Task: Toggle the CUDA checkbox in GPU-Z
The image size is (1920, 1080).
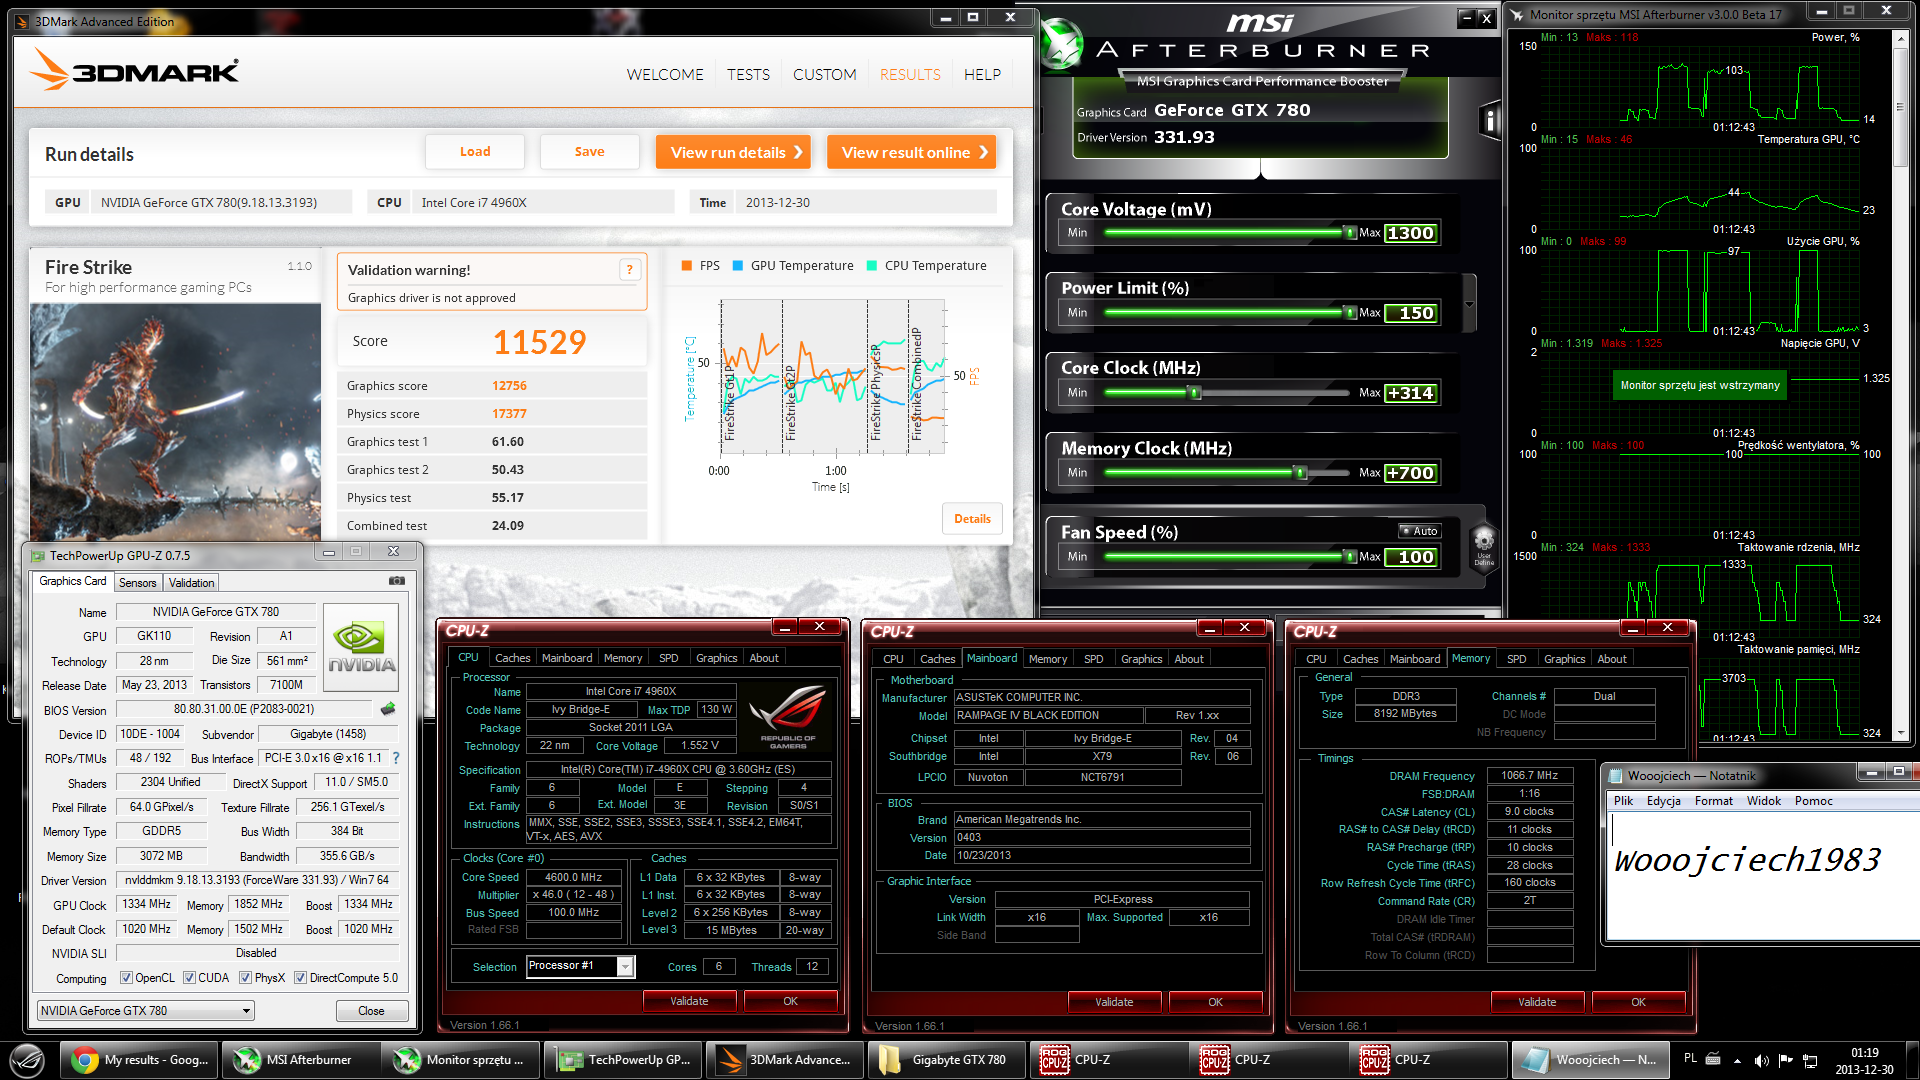Action: (189, 978)
